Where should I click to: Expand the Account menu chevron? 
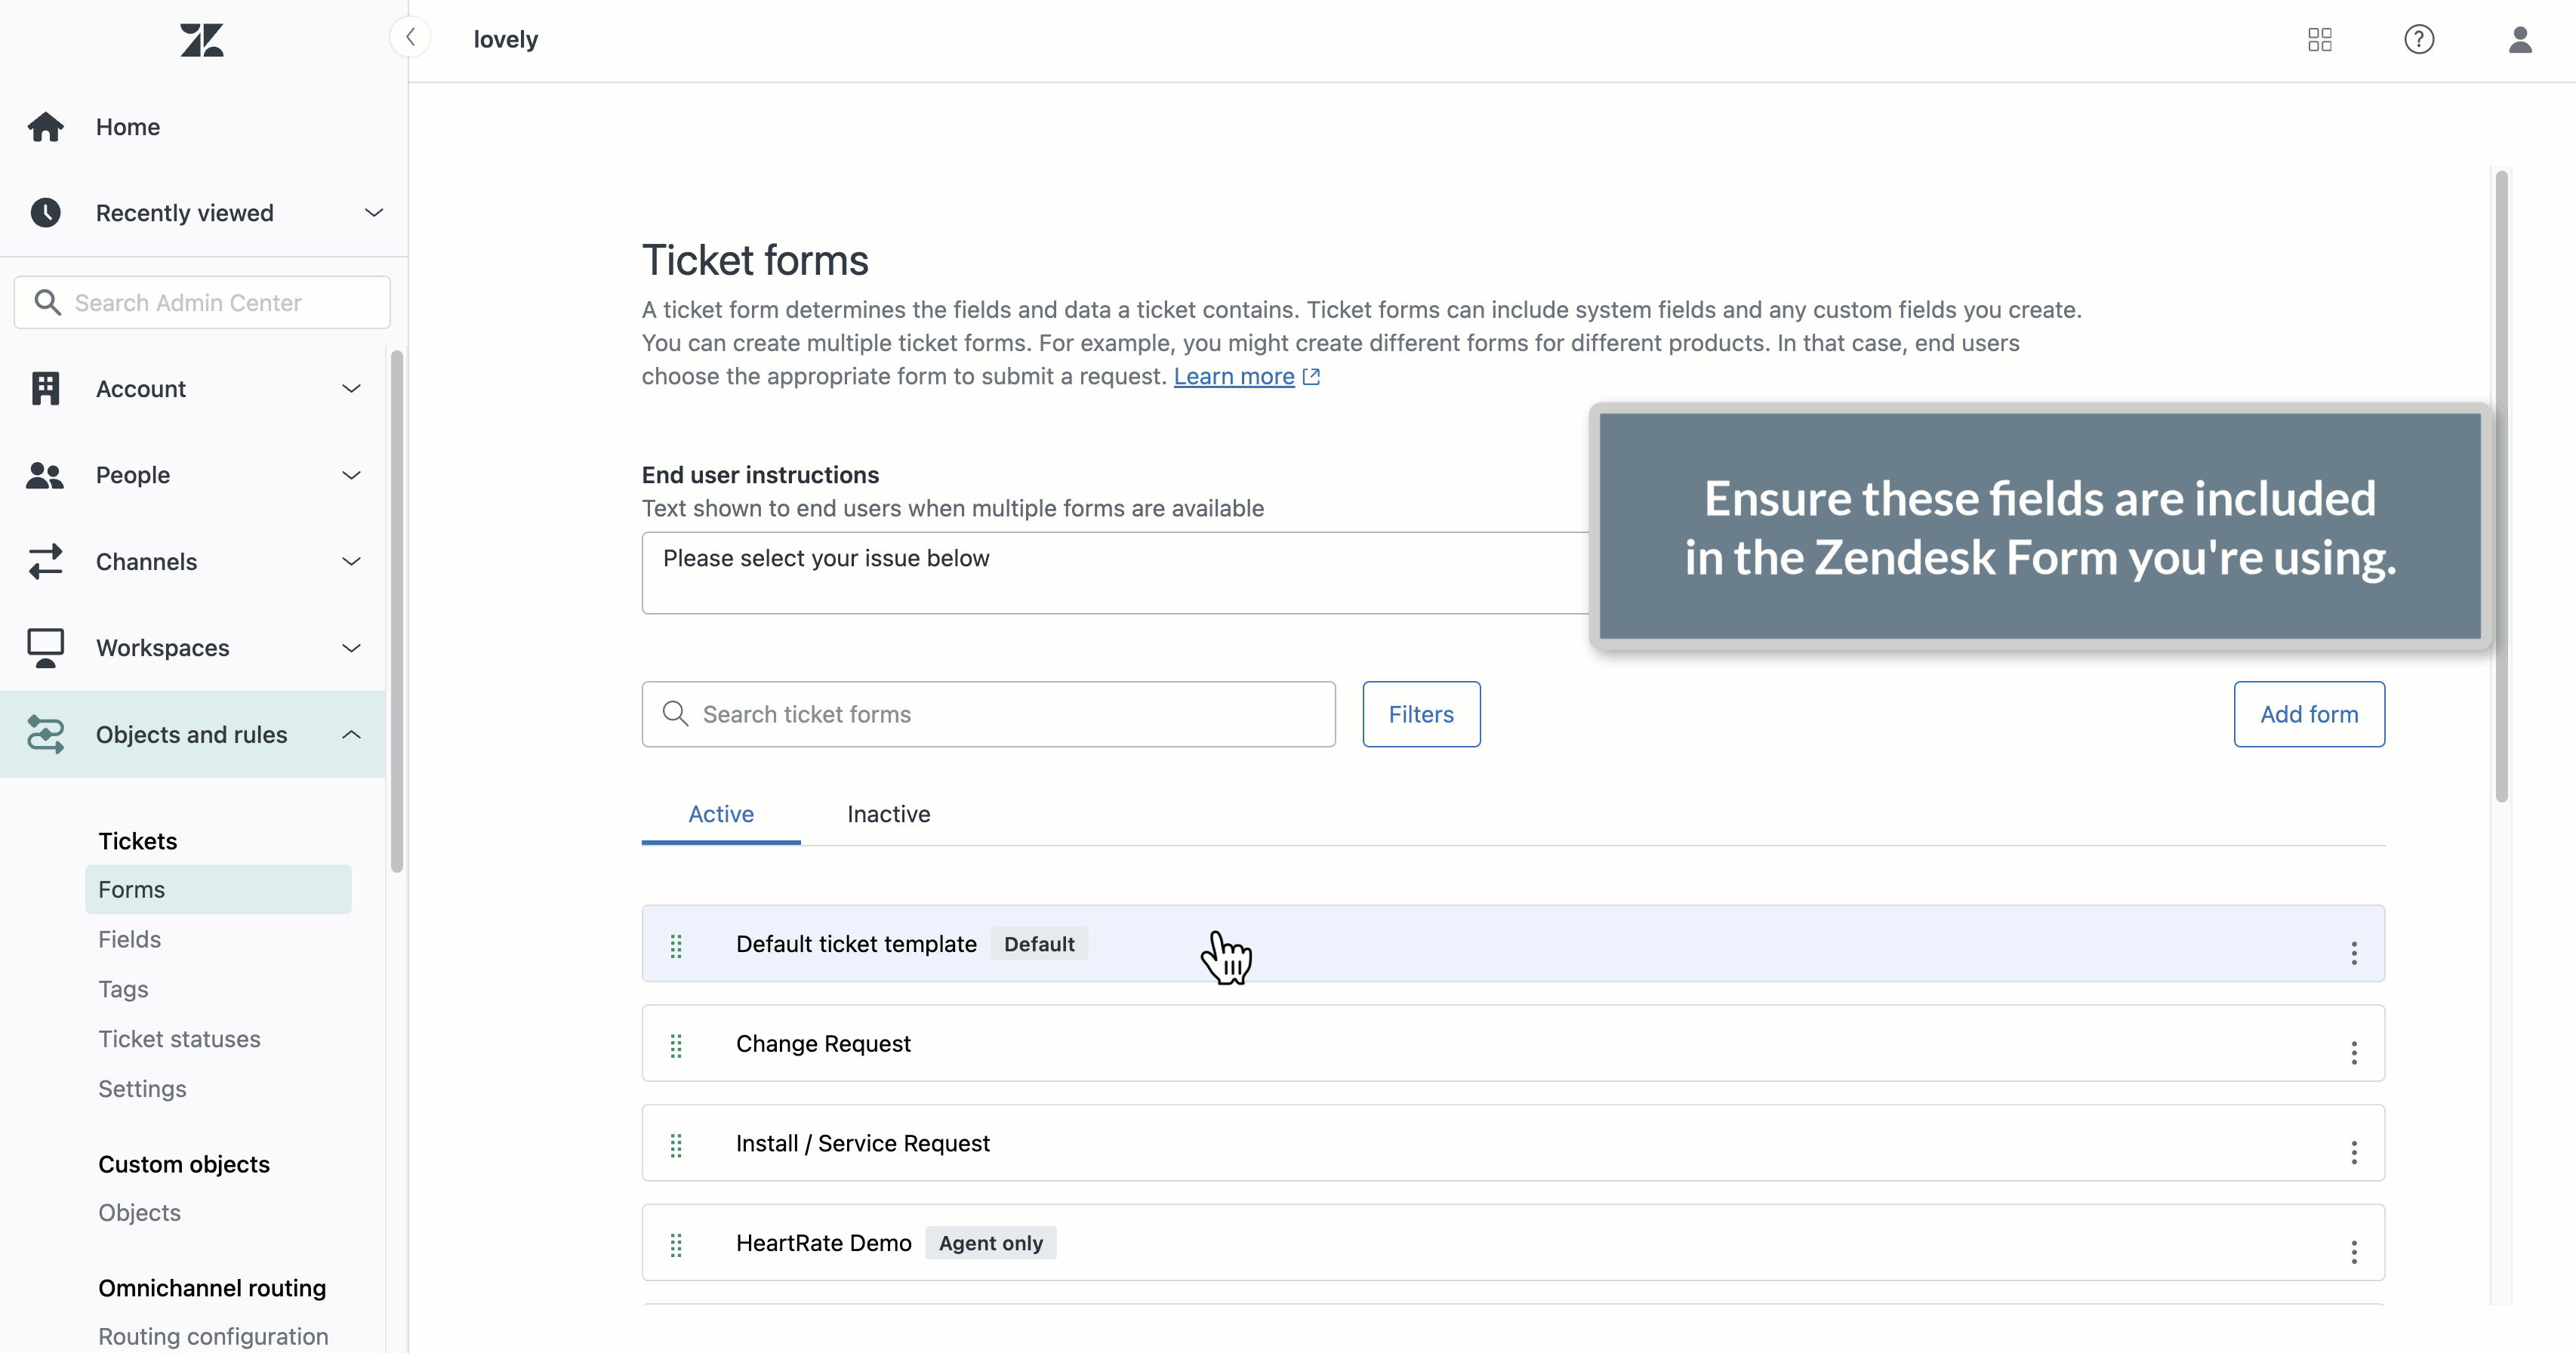pyautogui.click(x=351, y=389)
